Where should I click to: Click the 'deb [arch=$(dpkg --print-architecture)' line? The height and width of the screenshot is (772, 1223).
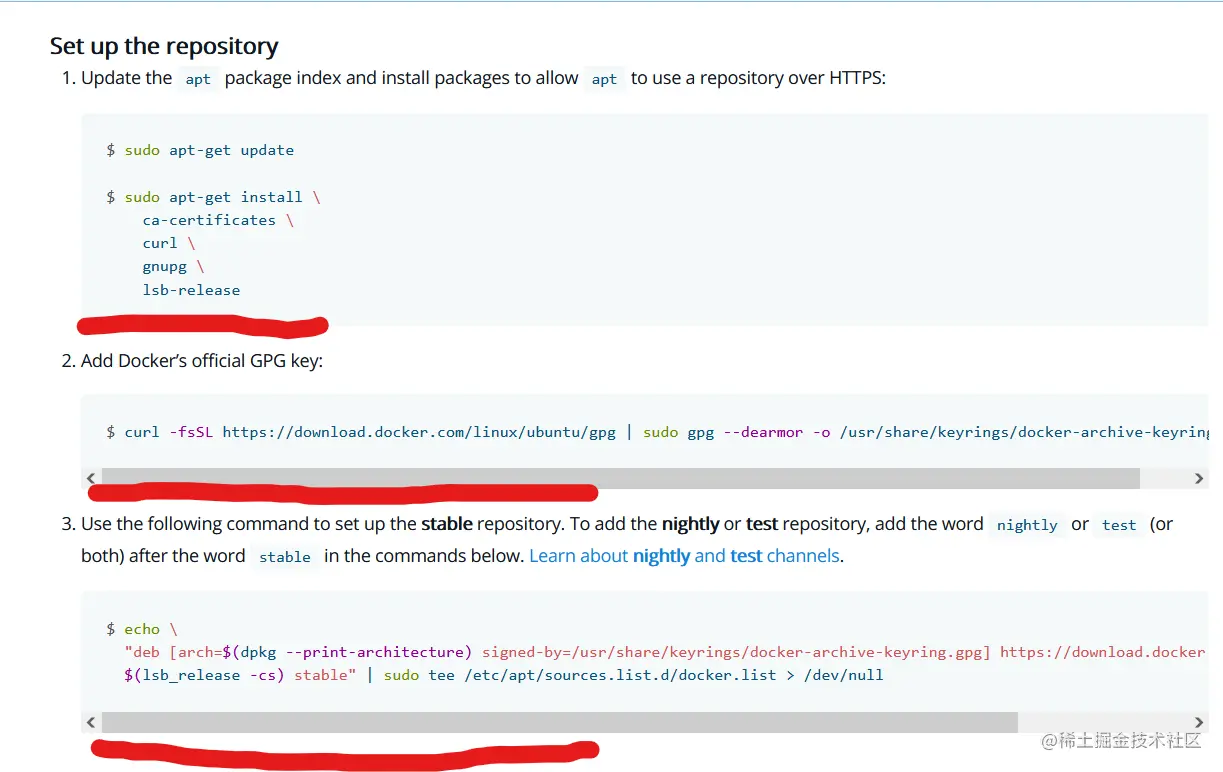point(664,652)
